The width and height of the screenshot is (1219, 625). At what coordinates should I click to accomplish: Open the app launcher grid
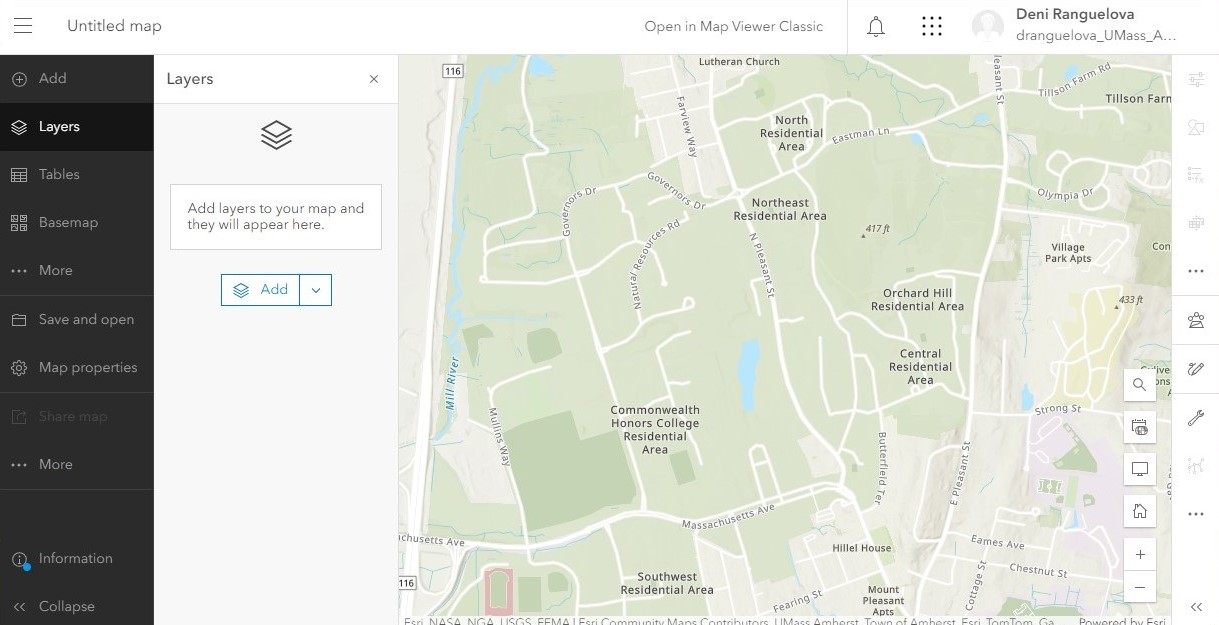click(x=932, y=27)
